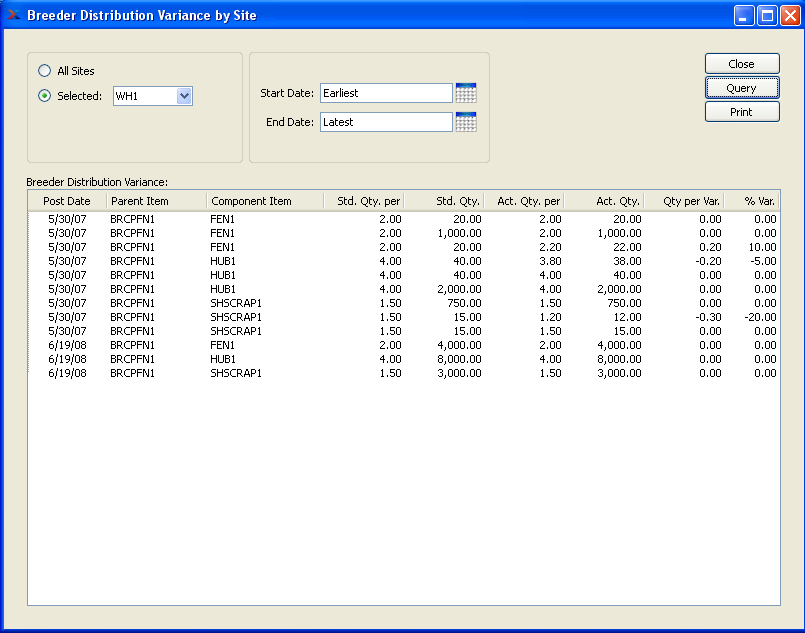Screen dimensions: 805x633
Task: Select the SHSCRAP1 row with -20.00 variance
Action: [400, 317]
